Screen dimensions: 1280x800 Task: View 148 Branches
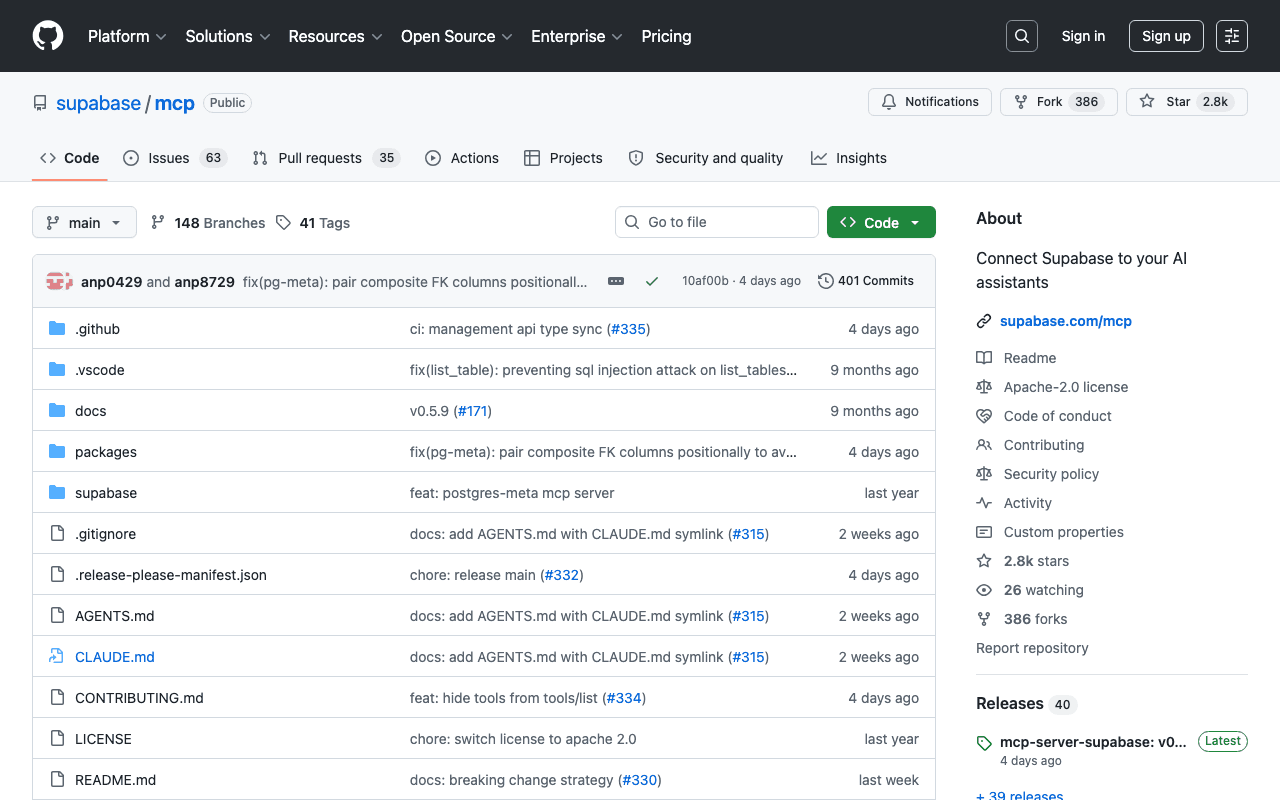pyautogui.click(x=208, y=223)
